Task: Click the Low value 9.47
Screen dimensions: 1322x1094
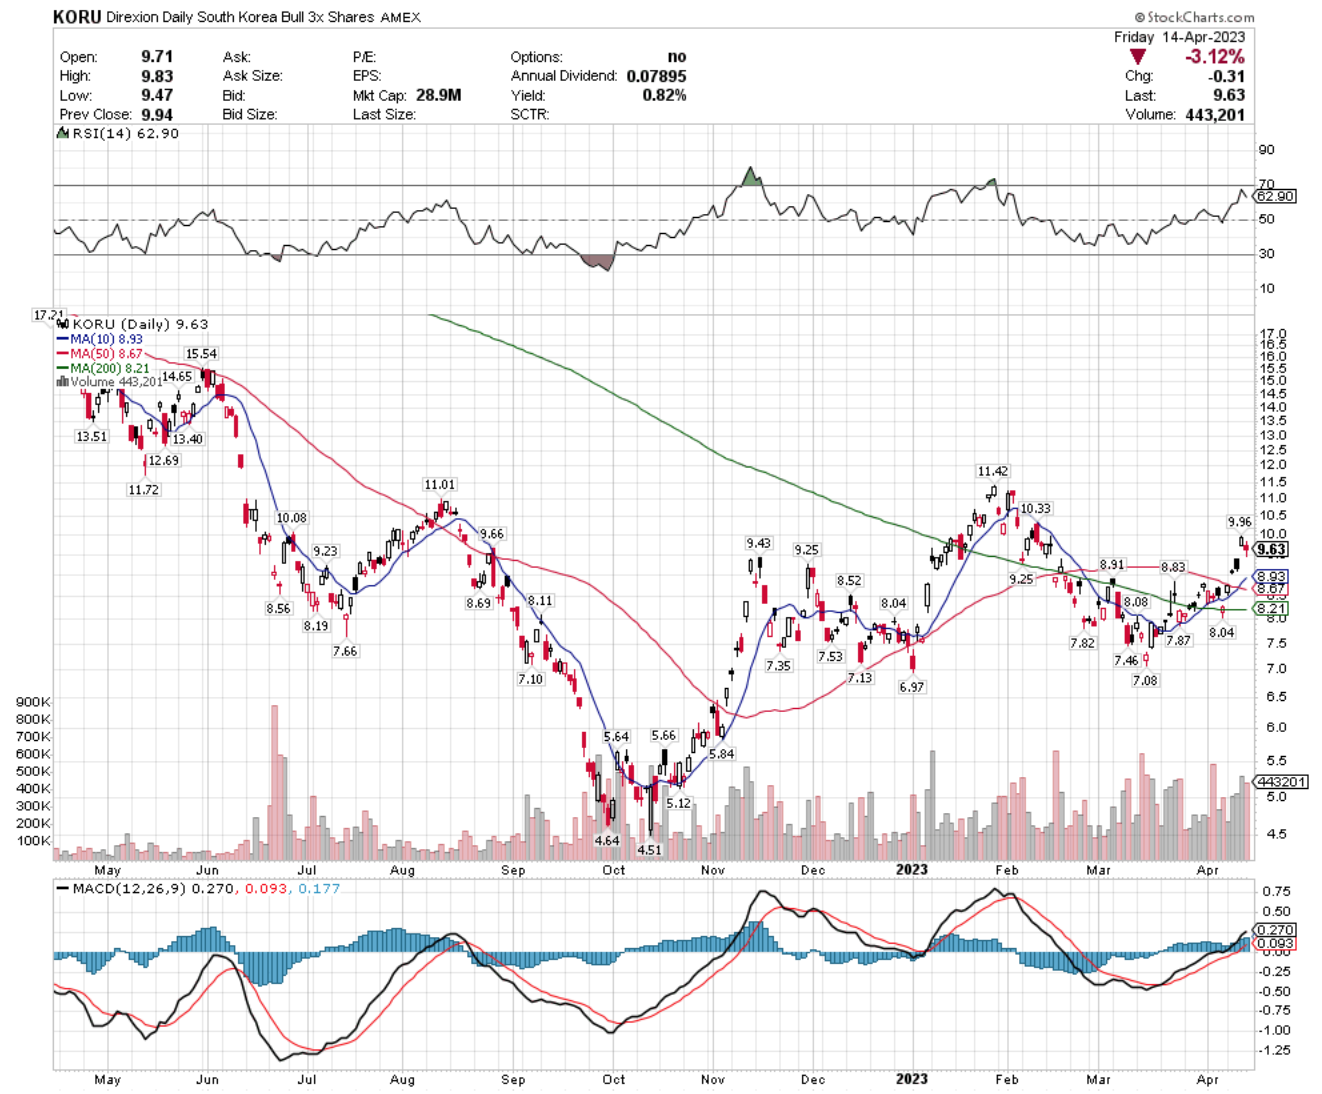Action: tap(157, 95)
